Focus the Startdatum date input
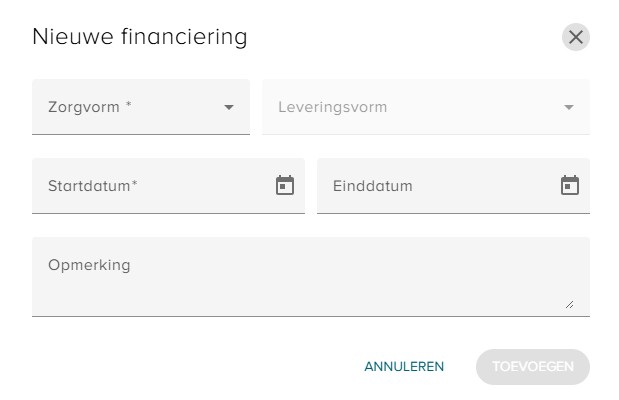 click(168, 186)
